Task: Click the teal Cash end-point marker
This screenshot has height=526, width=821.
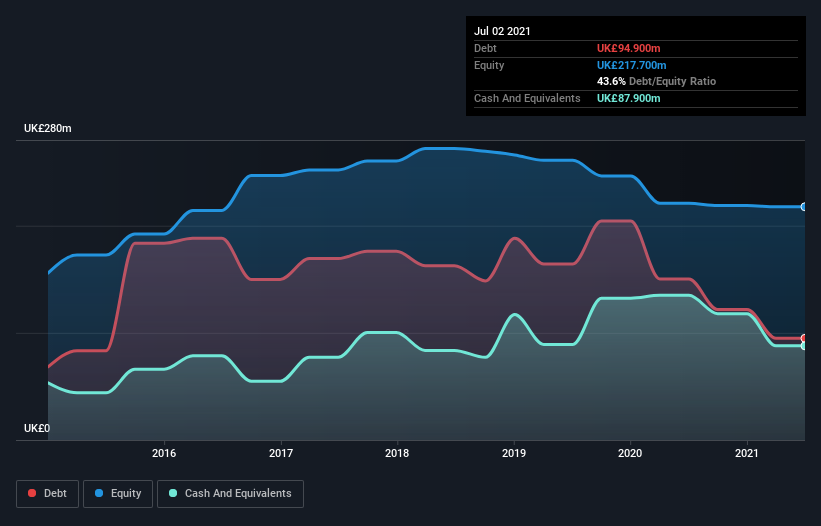Action: tap(804, 345)
